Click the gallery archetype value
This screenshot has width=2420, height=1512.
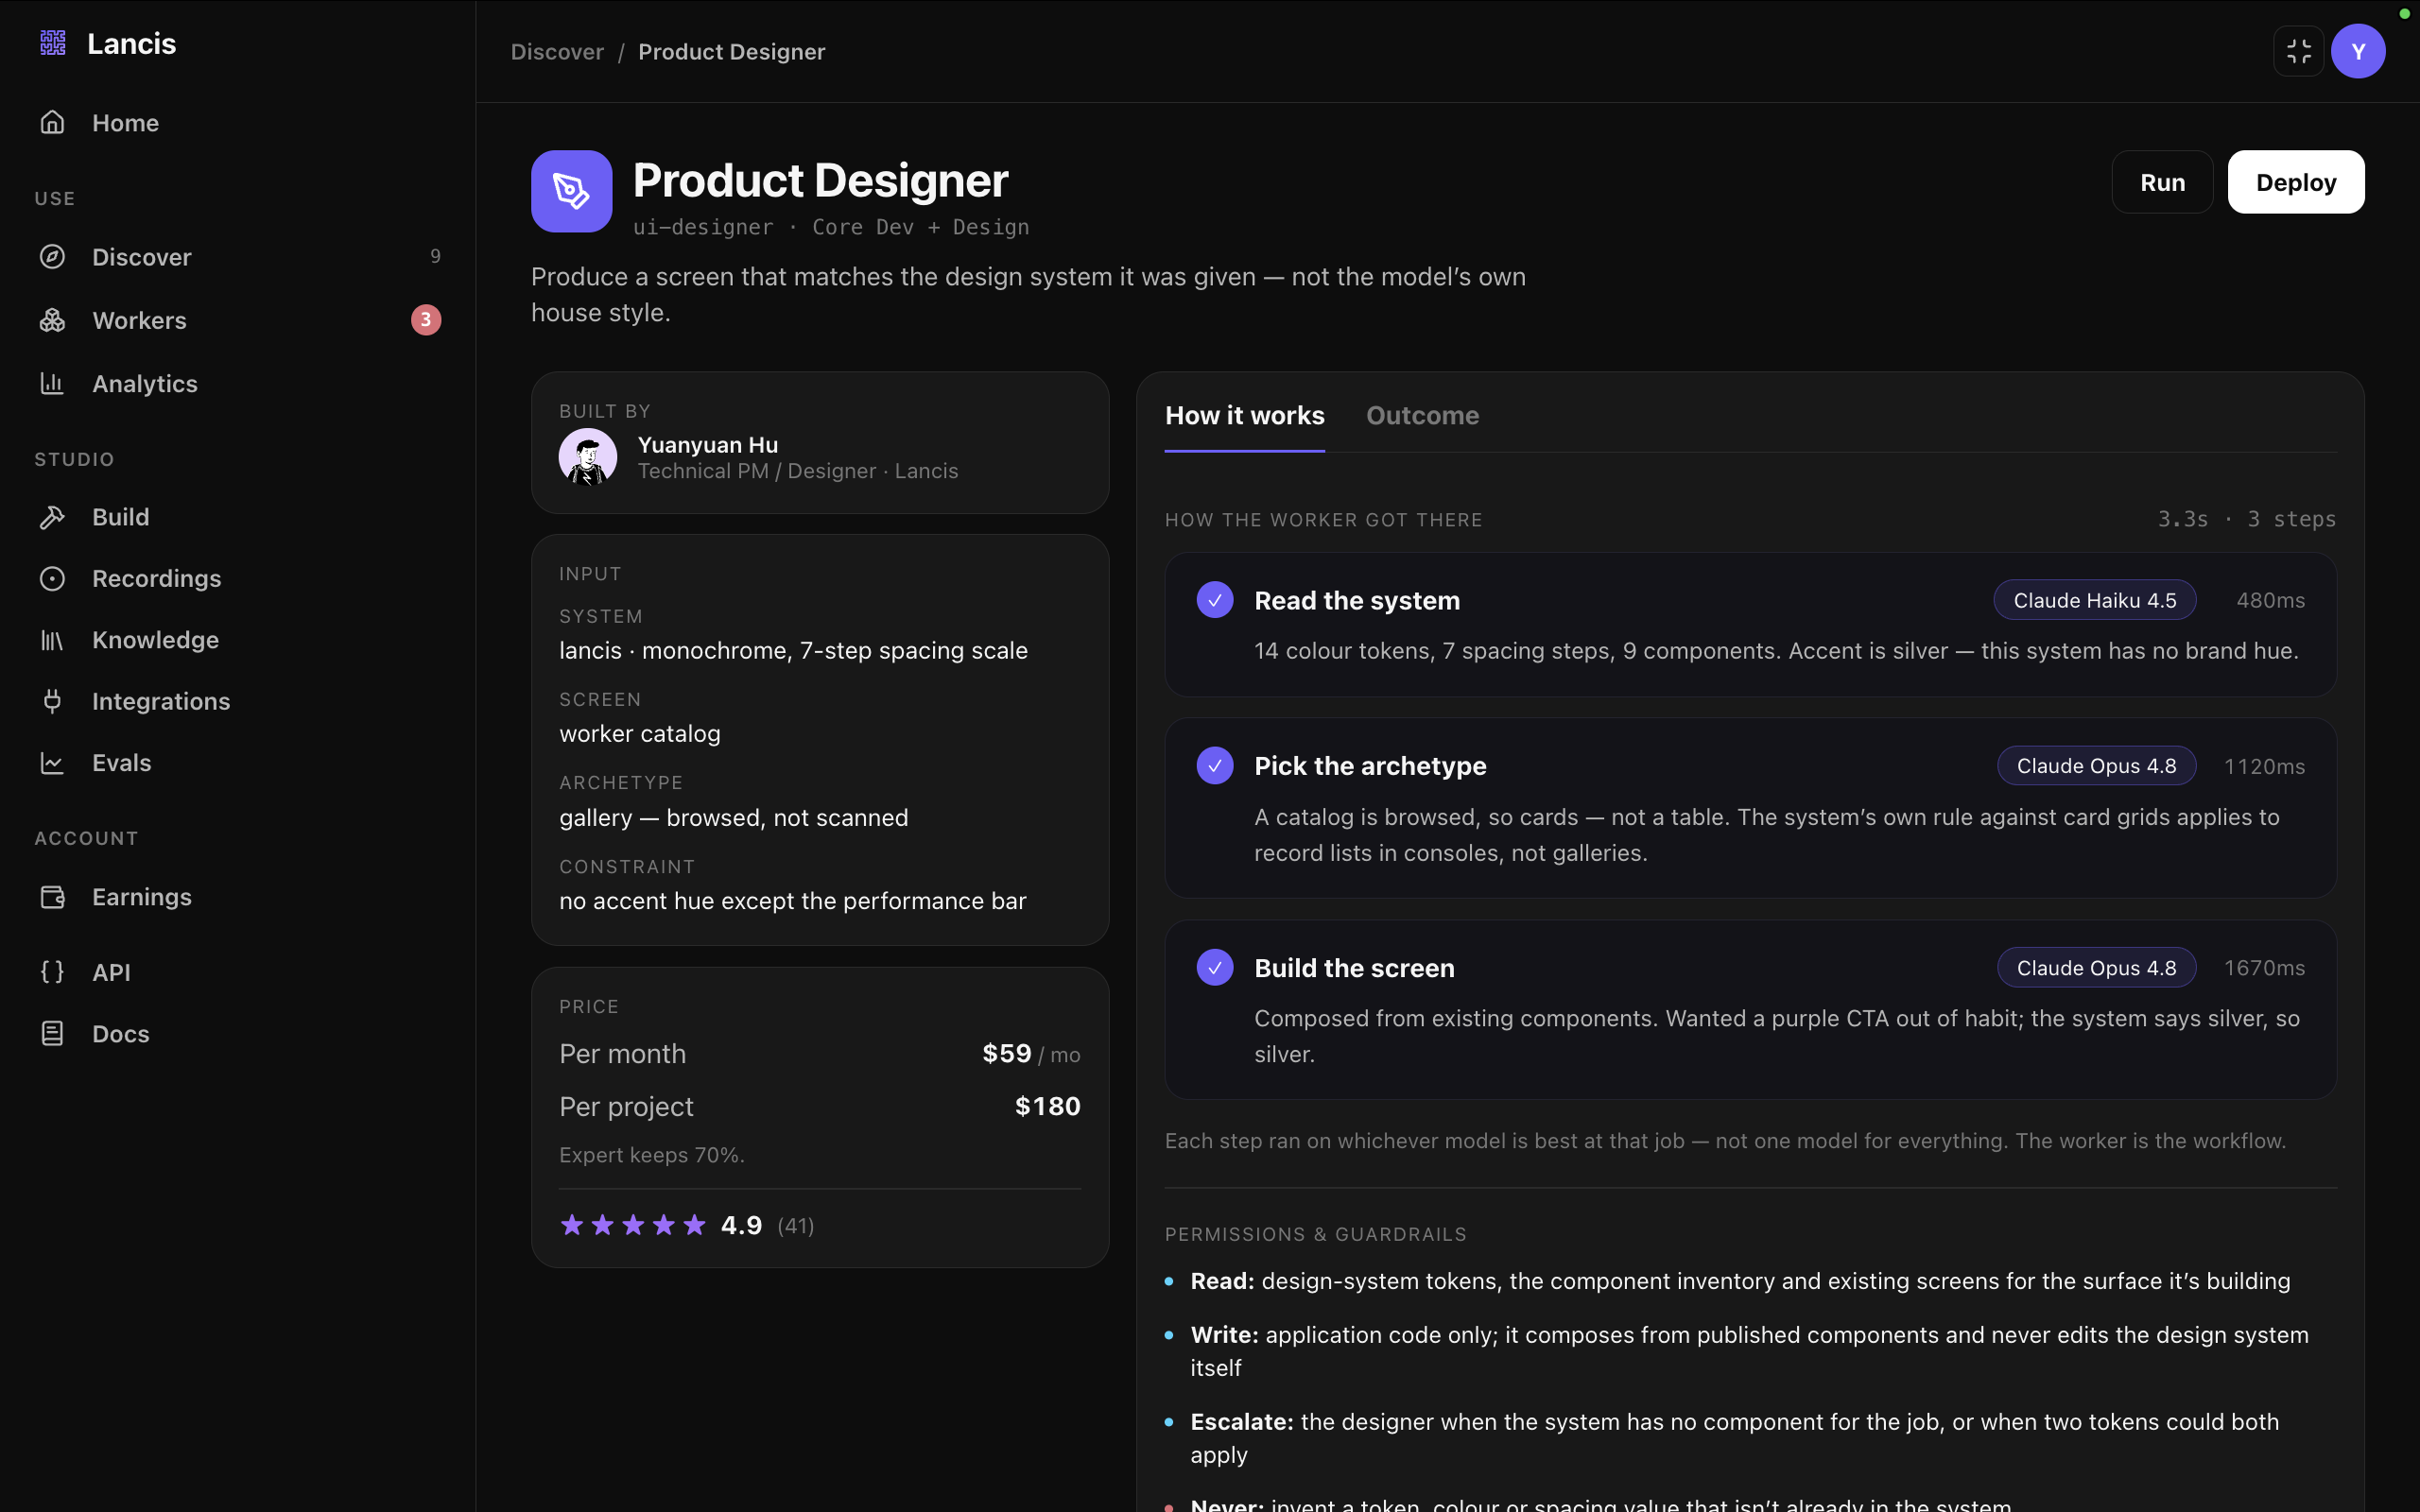(x=733, y=818)
